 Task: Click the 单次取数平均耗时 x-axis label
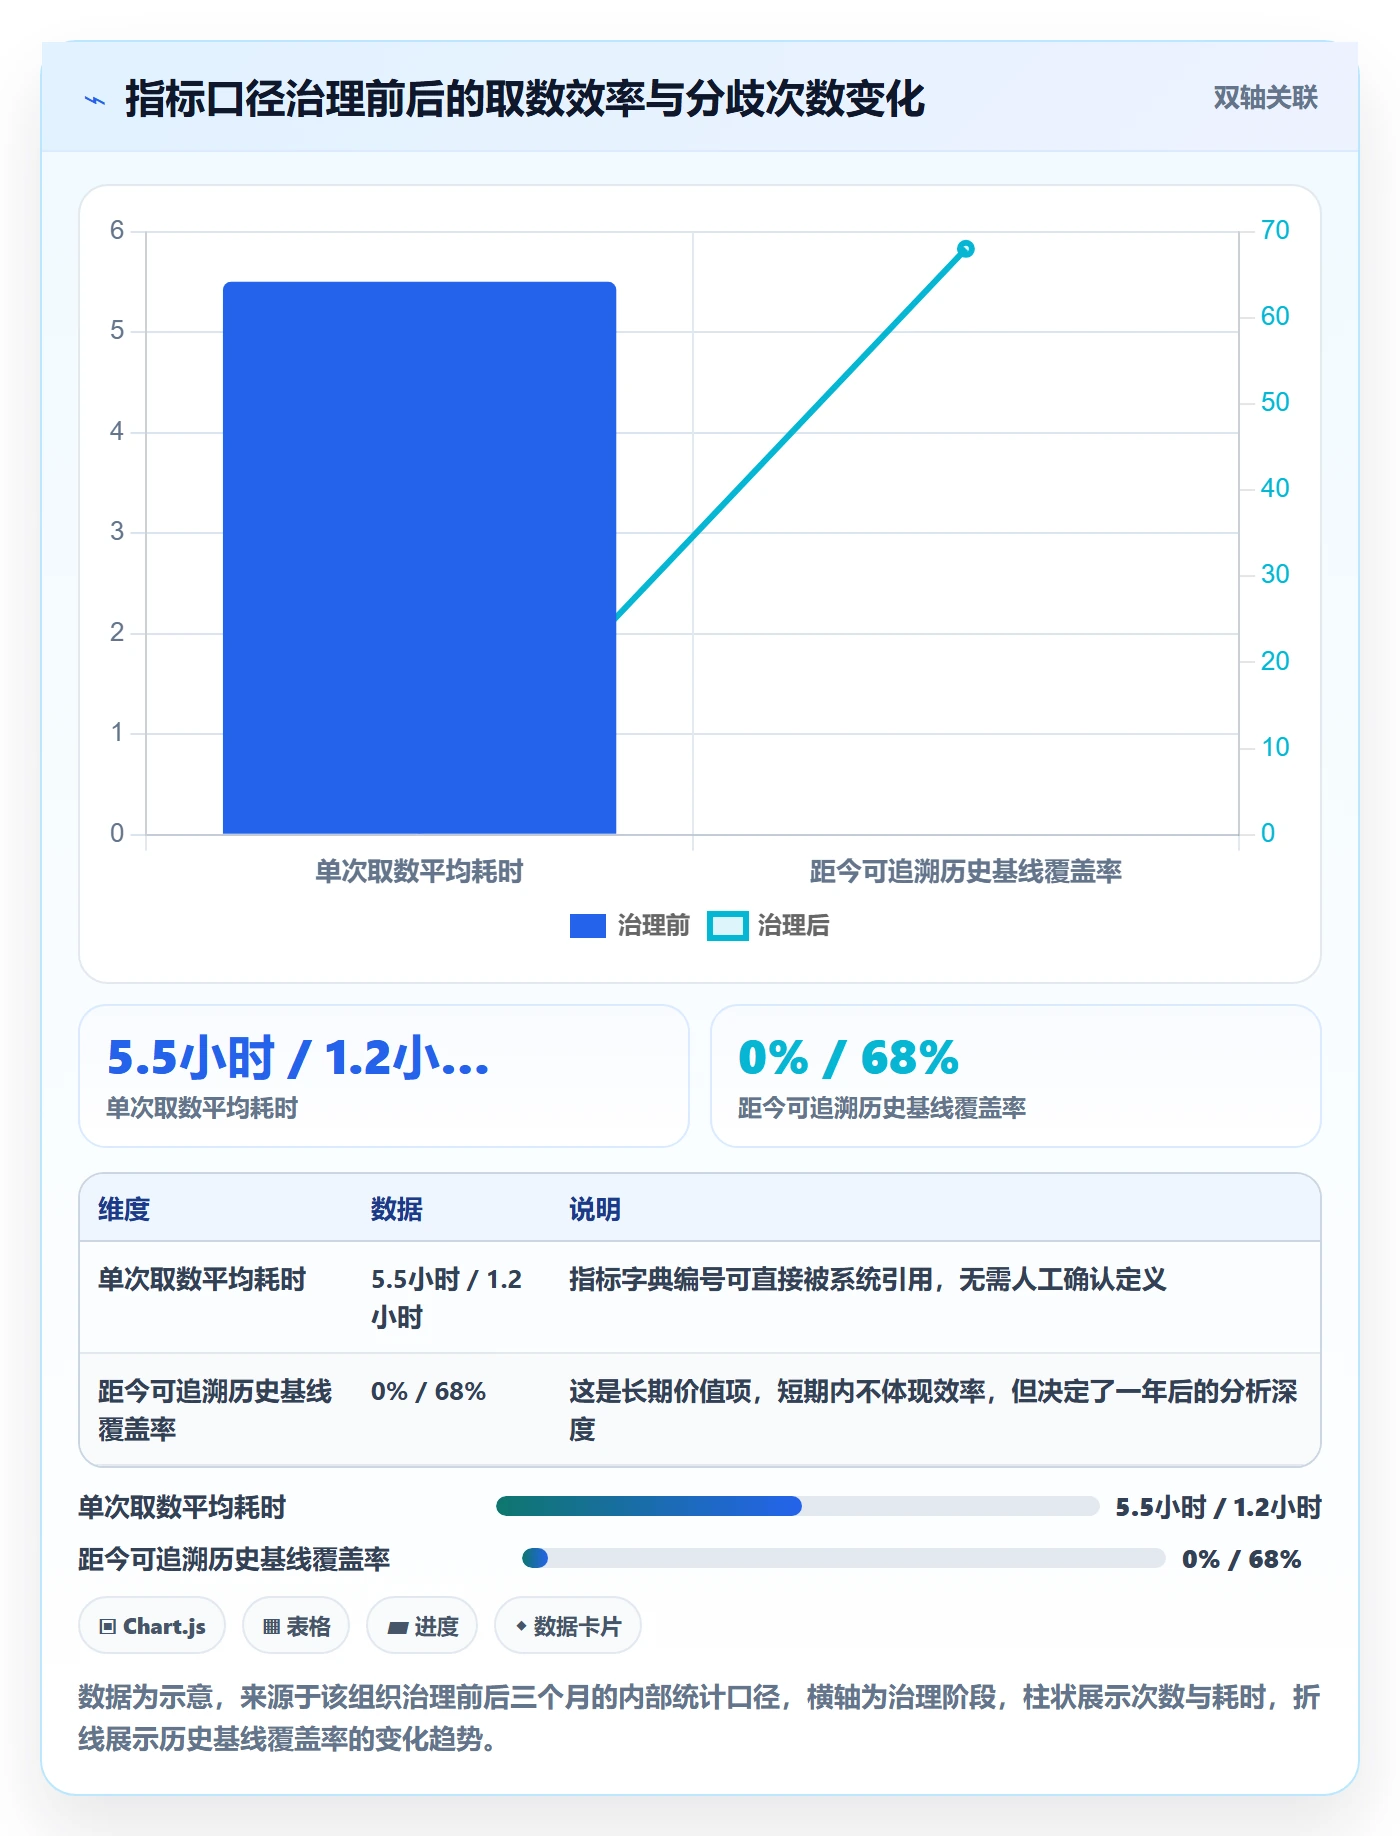tap(419, 871)
